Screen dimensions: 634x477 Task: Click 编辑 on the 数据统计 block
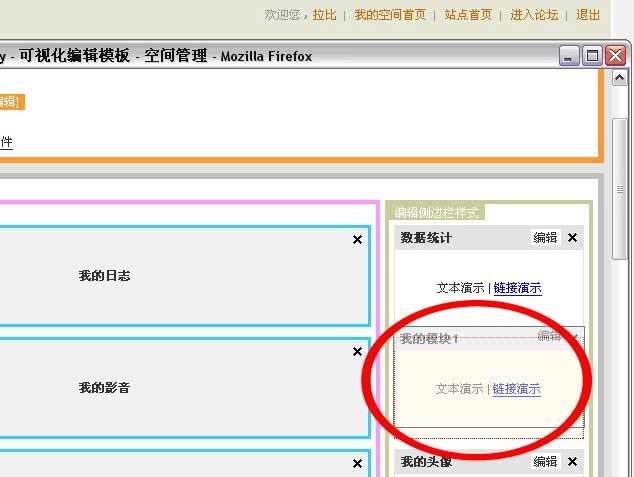tap(545, 238)
